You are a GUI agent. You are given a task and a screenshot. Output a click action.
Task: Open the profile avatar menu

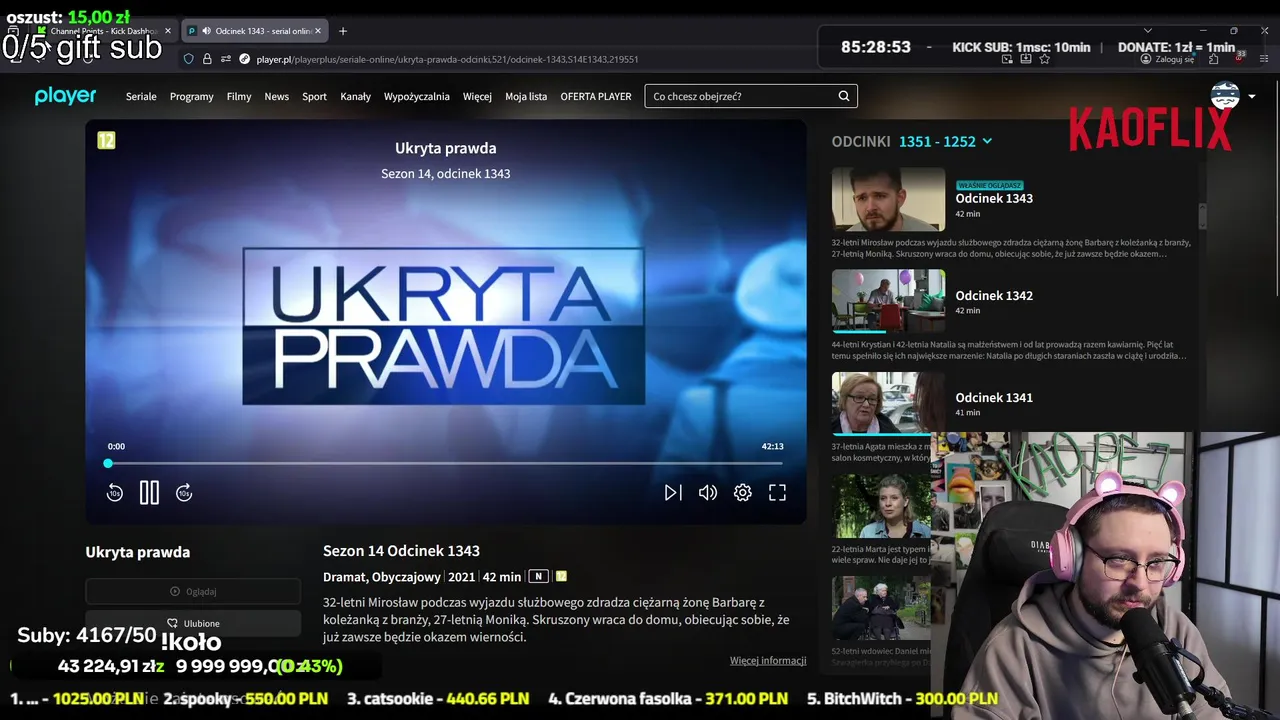pos(1225,96)
